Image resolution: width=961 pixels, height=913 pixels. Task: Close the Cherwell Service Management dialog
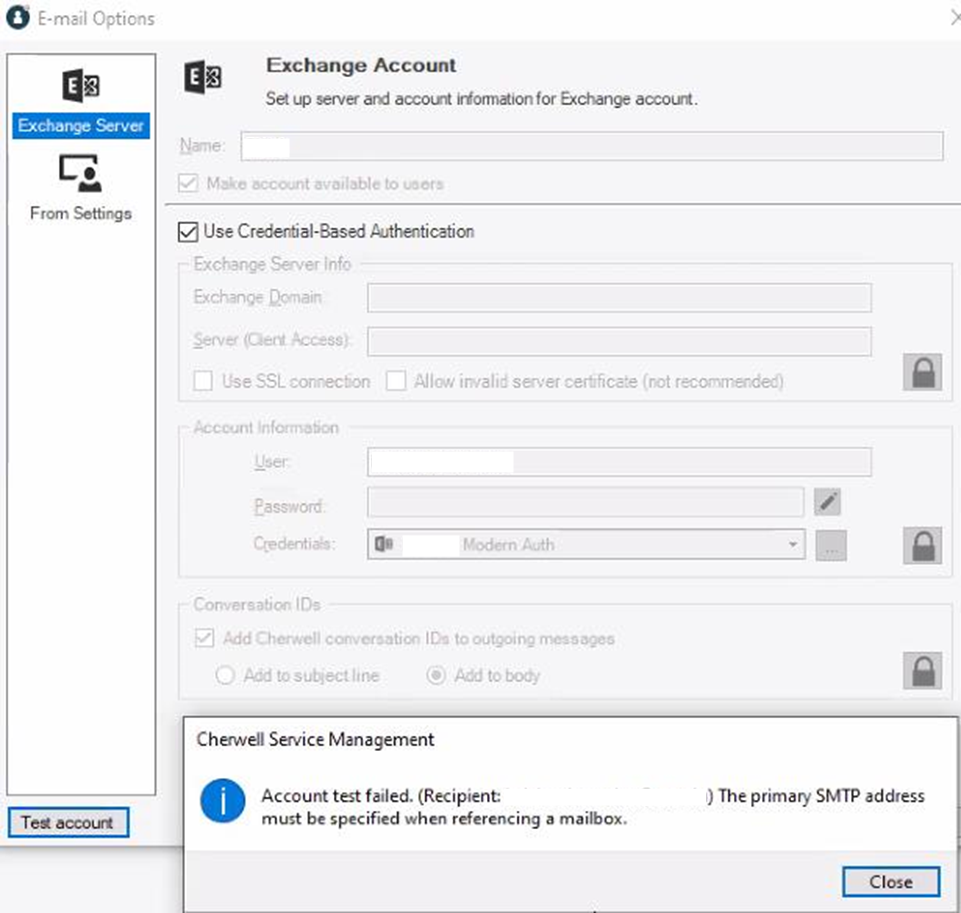click(x=890, y=881)
